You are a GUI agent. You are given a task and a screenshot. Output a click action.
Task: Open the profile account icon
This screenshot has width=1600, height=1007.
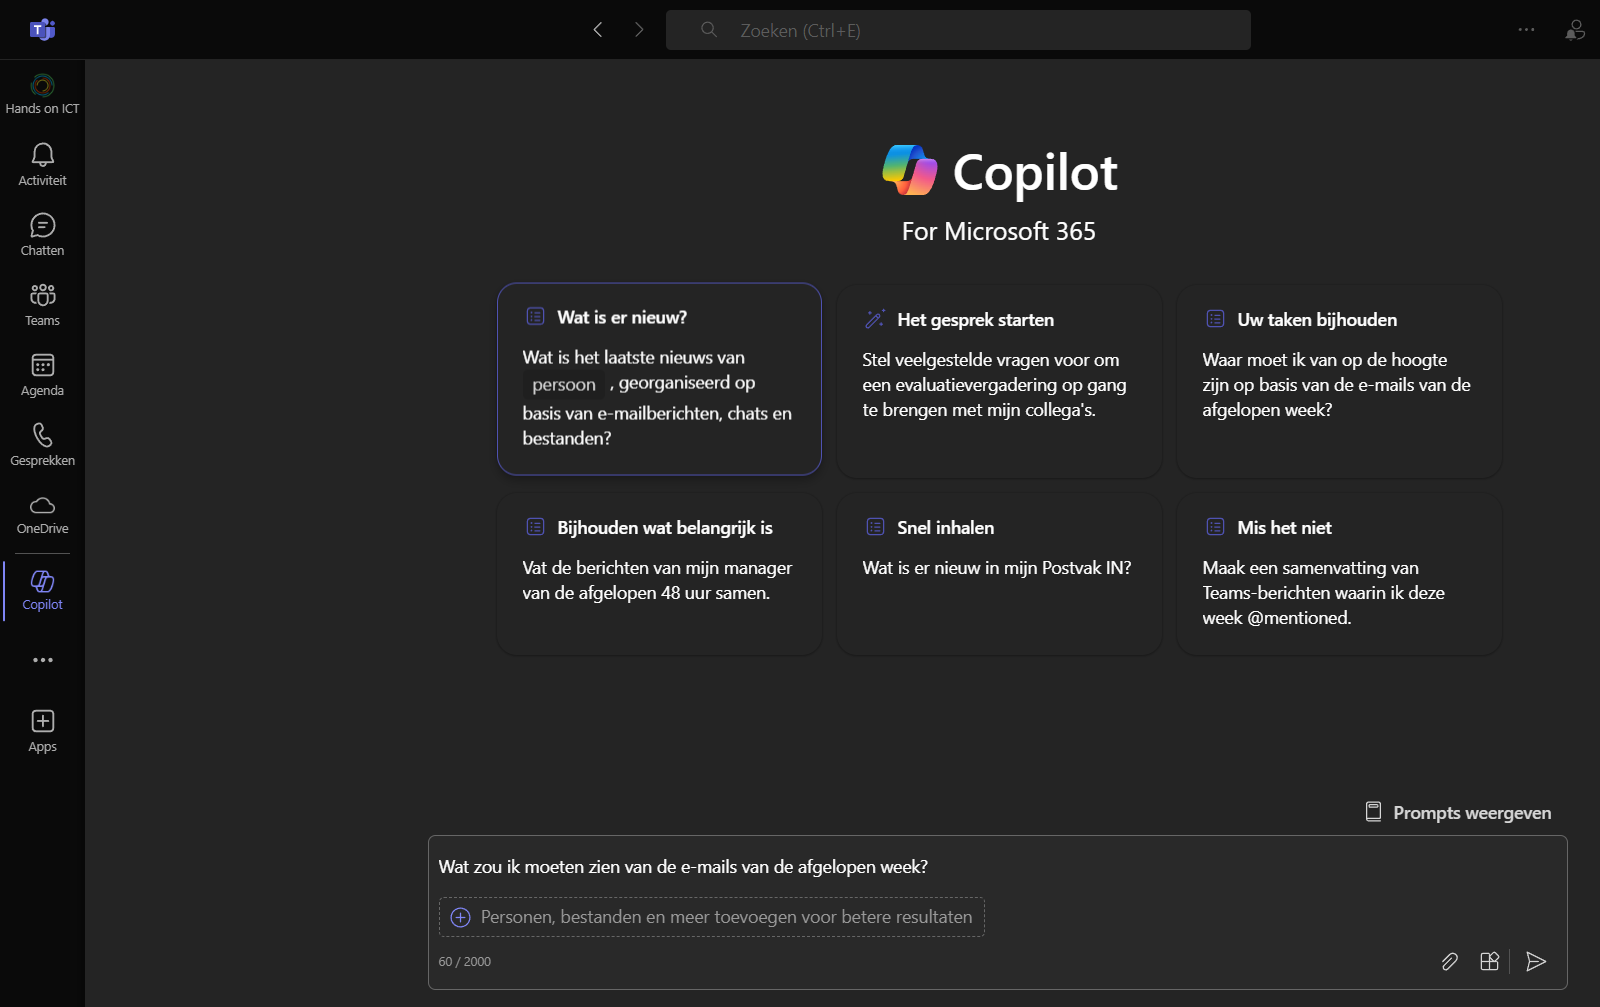coord(1575,30)
